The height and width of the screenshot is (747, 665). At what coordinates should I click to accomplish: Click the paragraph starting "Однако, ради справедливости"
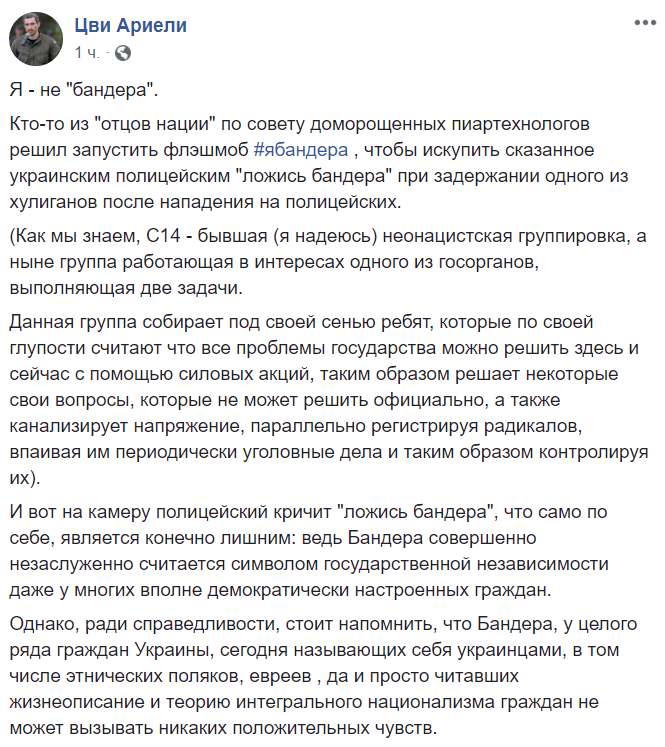pyautogui.click(x=330, y=674)
